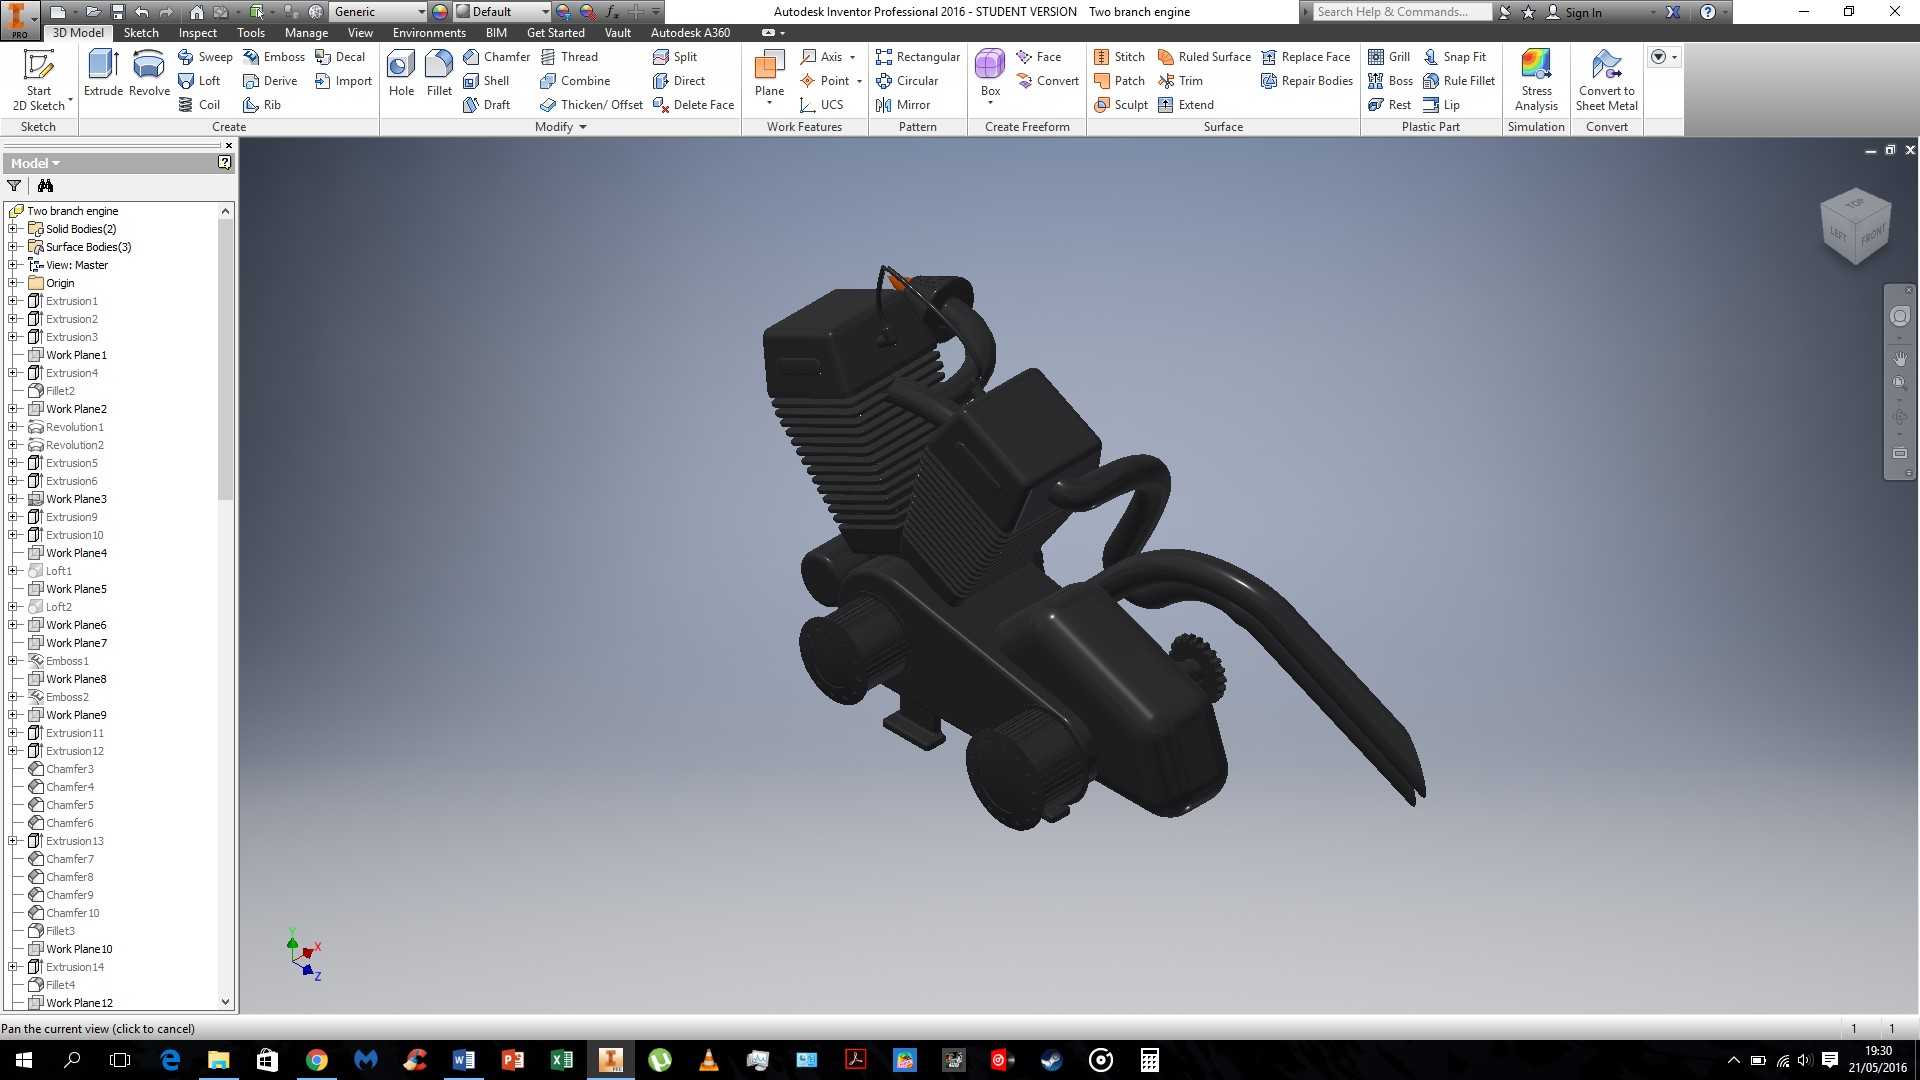This screenshot has width=1920, height=1080.
Task: Choose the Box freeform tool
Action: (x=990, y=75)
